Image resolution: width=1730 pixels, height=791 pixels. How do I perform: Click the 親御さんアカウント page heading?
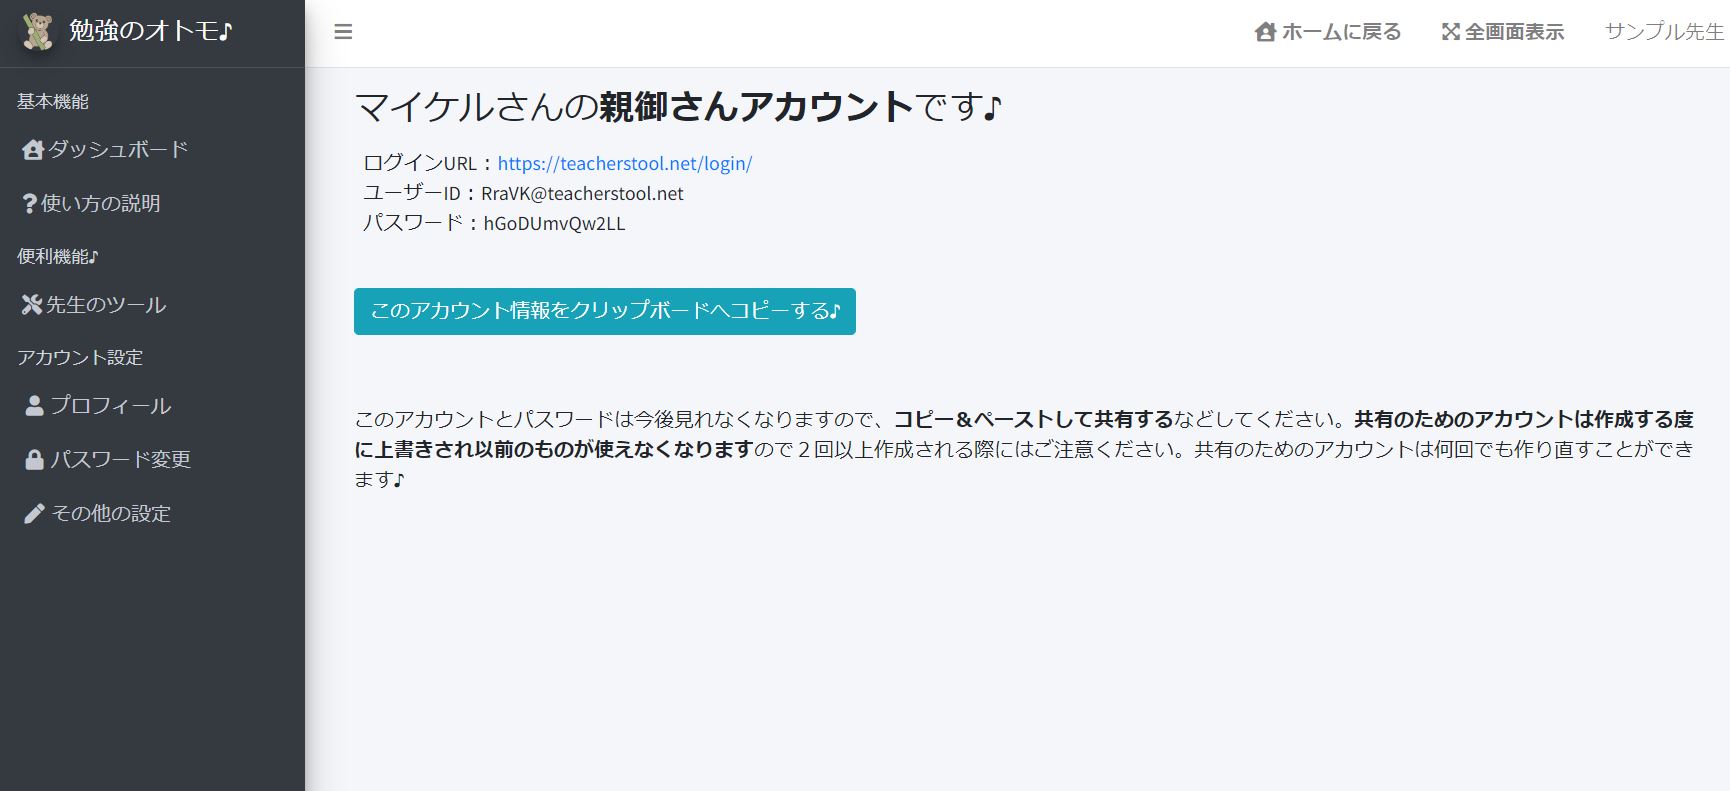[x=757, y=106]
